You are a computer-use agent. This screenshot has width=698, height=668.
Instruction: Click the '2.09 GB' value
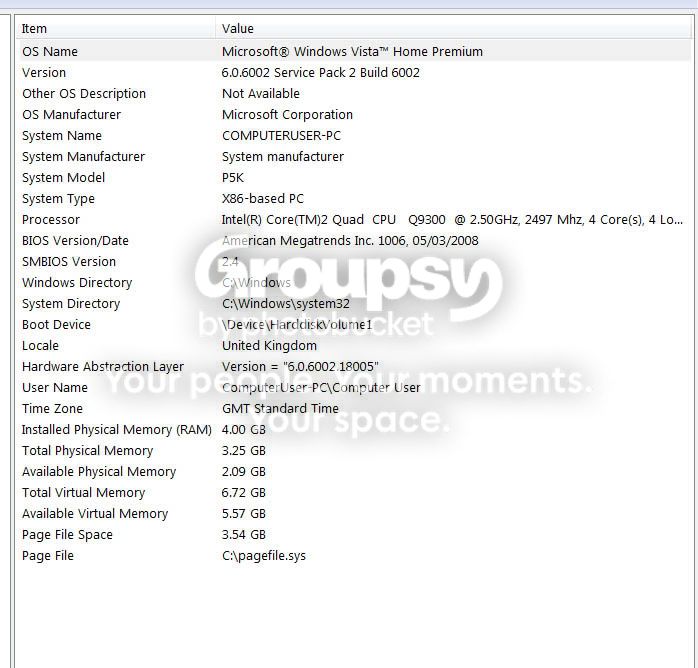click(244, 471)
